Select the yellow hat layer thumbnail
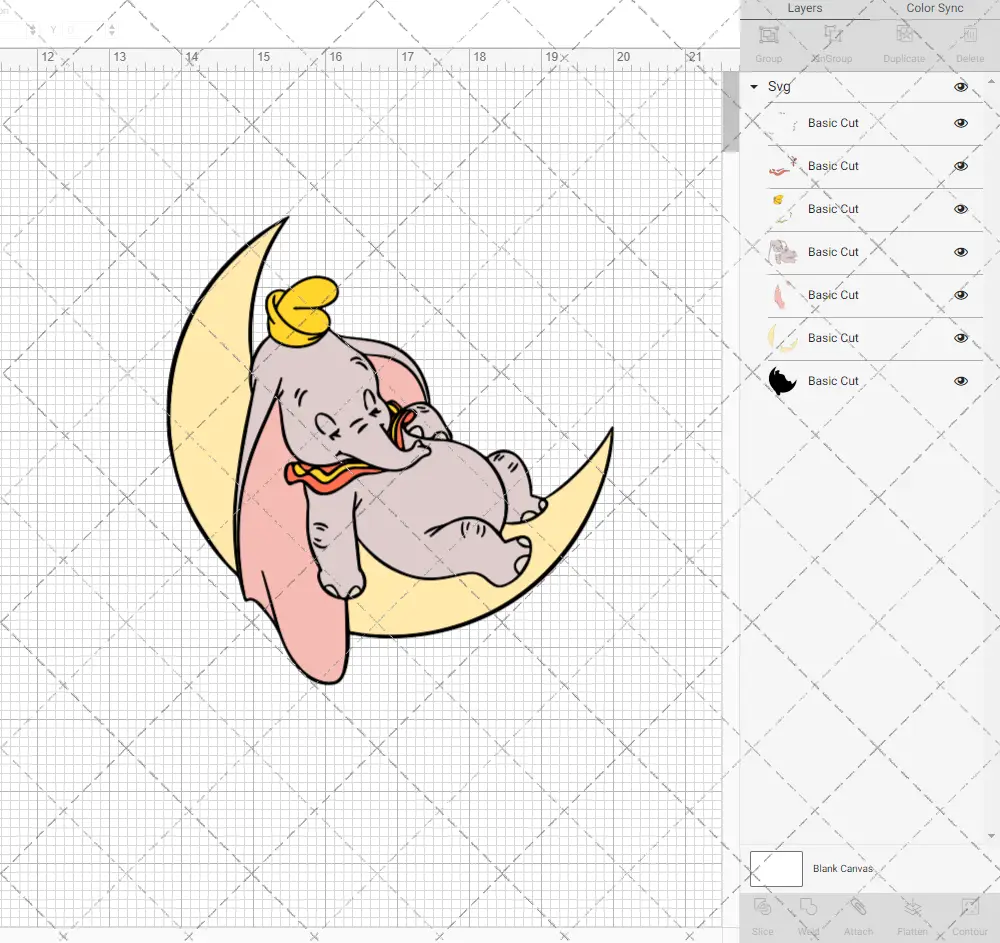 pos(783,208)
